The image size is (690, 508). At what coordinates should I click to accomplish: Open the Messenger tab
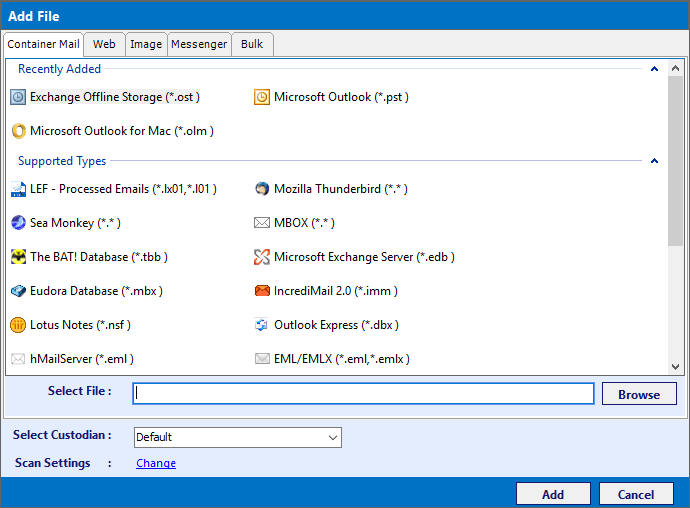(199, 44)
